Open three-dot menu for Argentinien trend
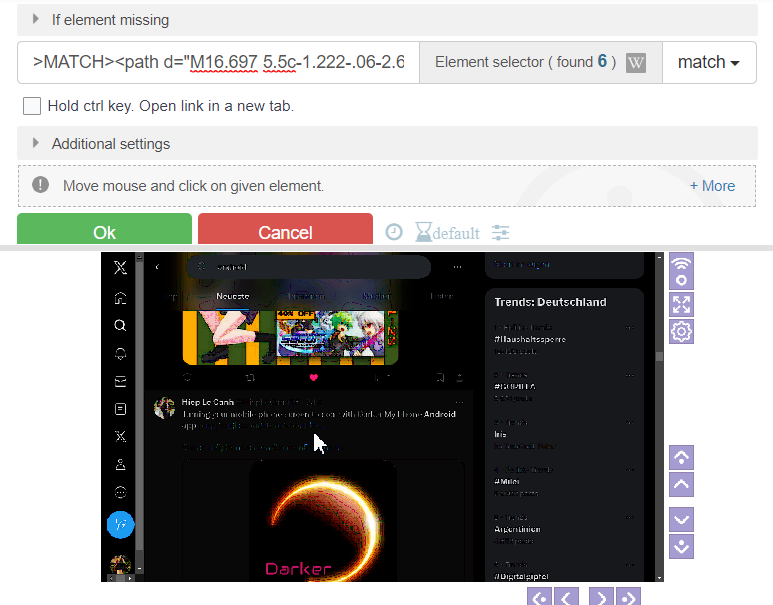Screen dimensions: 773x605 [x=630, y=517]
